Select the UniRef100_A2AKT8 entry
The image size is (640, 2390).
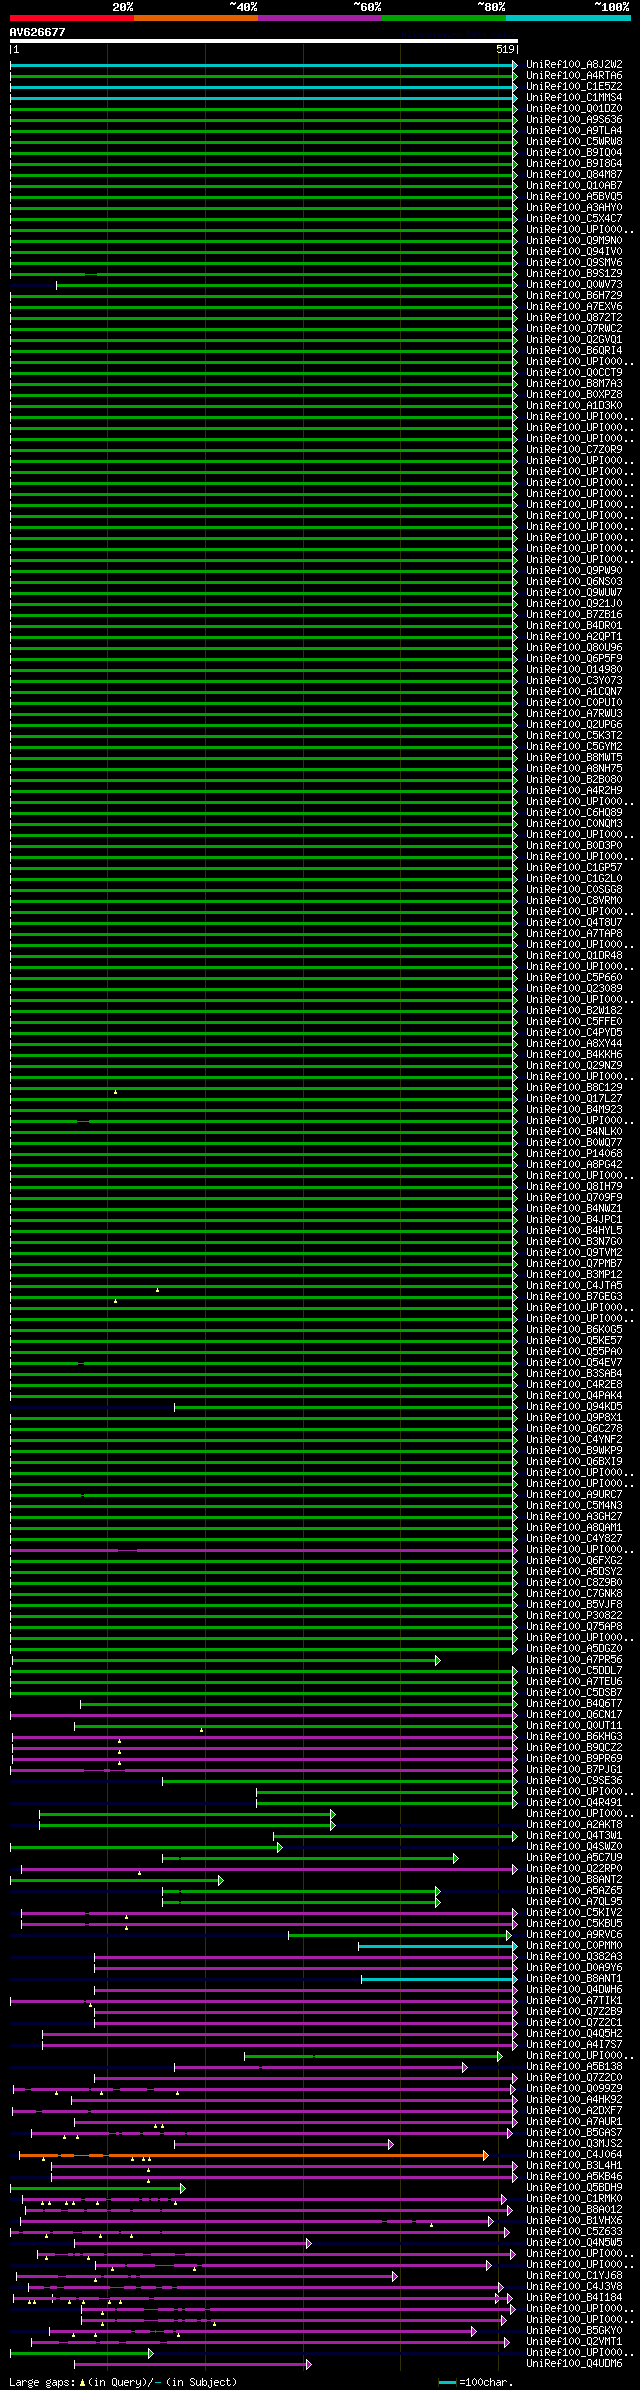click(x=574, y=1825)
